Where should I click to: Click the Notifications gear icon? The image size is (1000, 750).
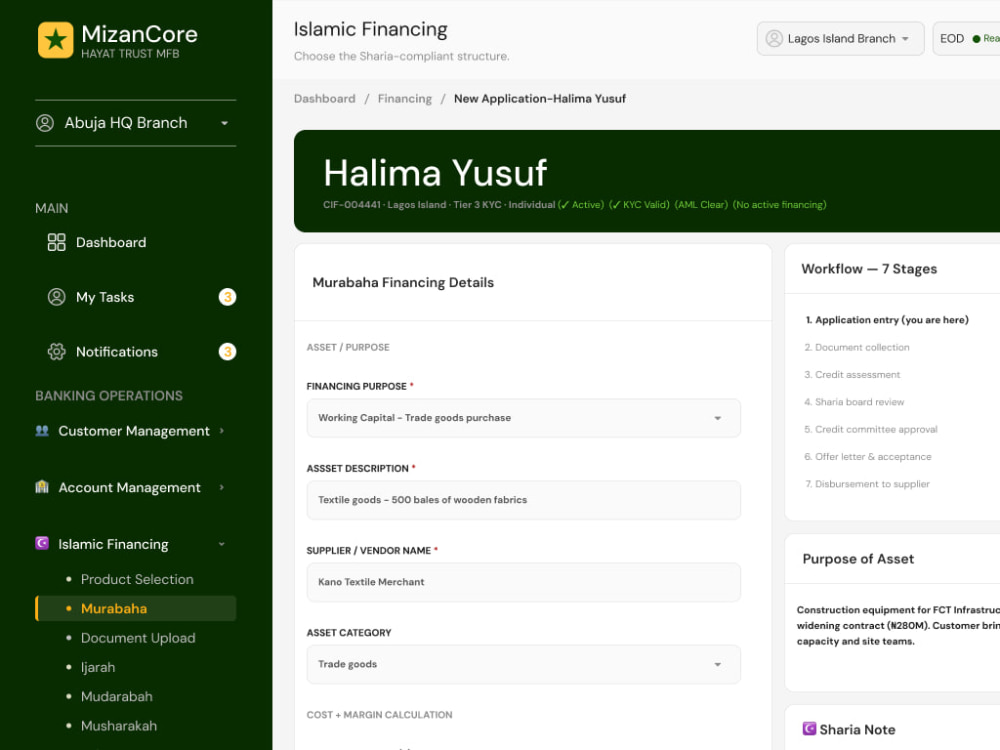pos(56,351)
